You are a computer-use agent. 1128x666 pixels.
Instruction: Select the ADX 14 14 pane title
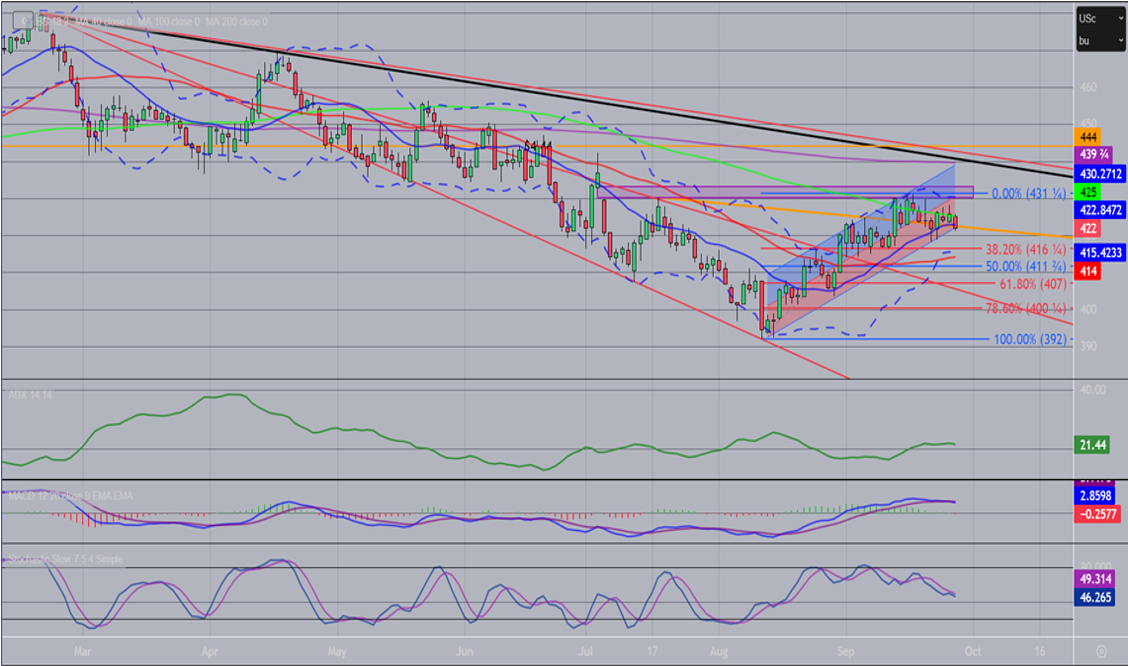point(30,396)
